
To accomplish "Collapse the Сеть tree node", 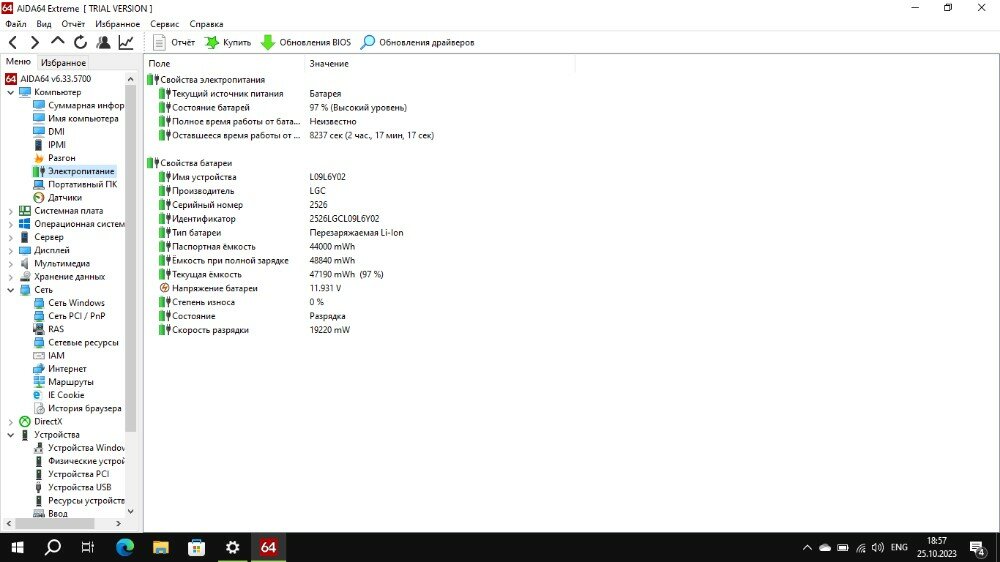I will click(x=10, y=290).
